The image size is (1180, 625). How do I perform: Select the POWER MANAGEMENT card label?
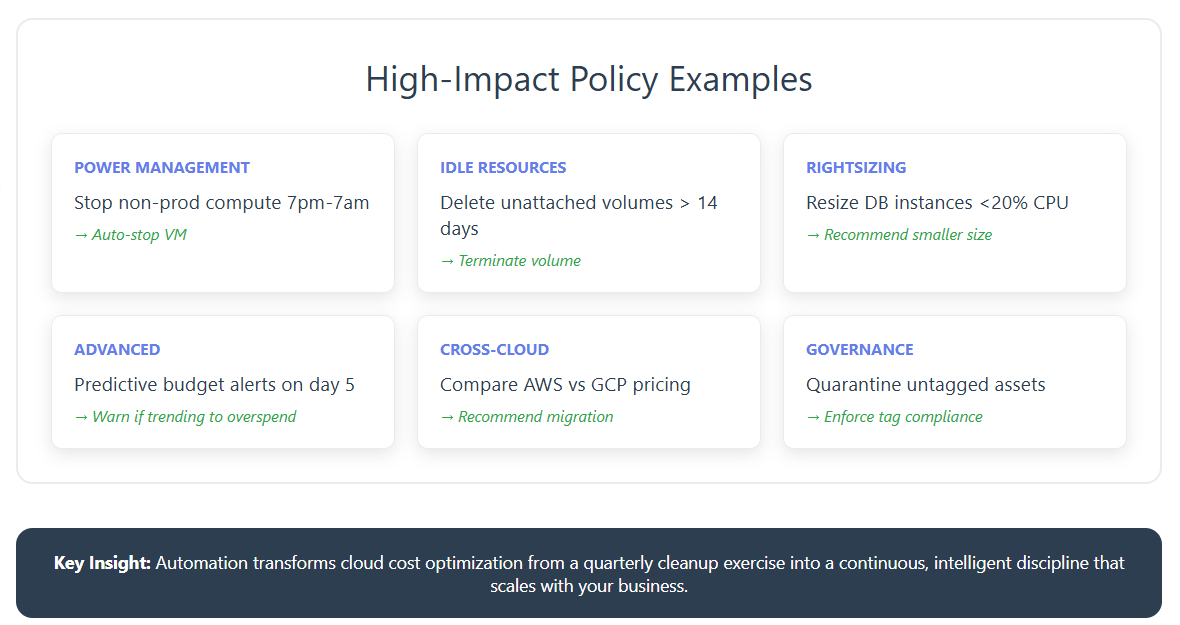pos(162,168)
